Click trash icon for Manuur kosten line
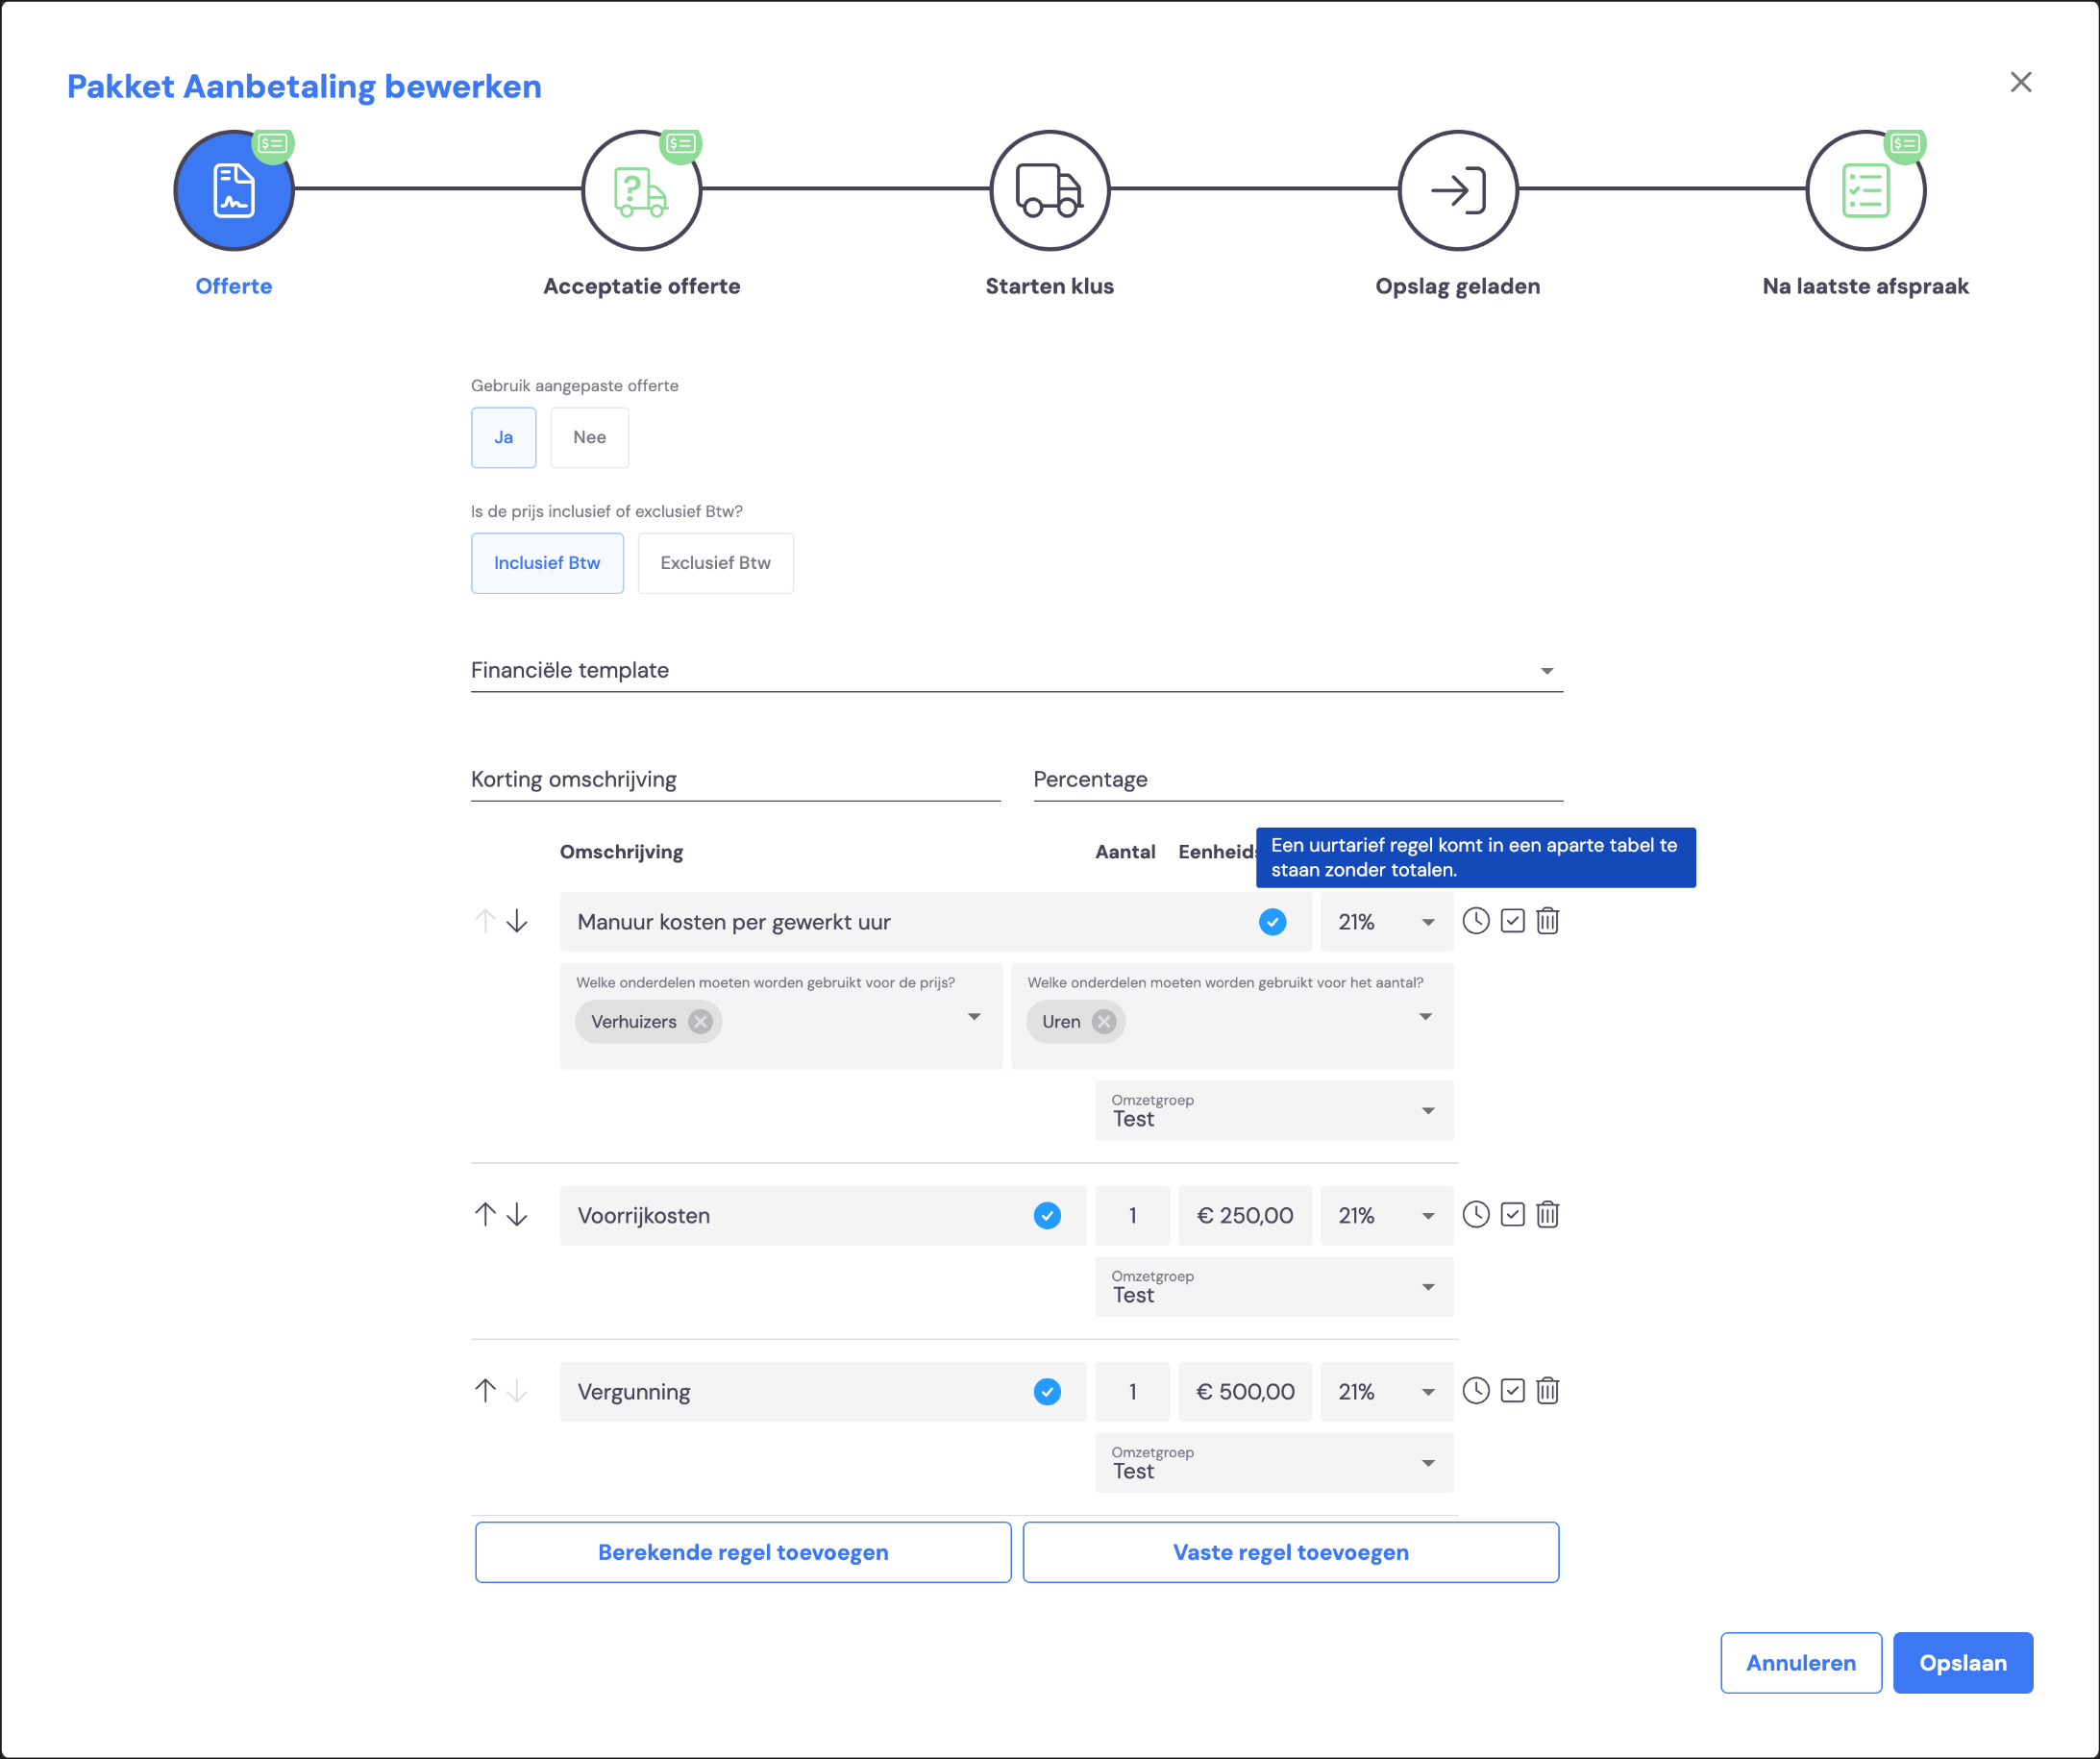 point(1547,921)
